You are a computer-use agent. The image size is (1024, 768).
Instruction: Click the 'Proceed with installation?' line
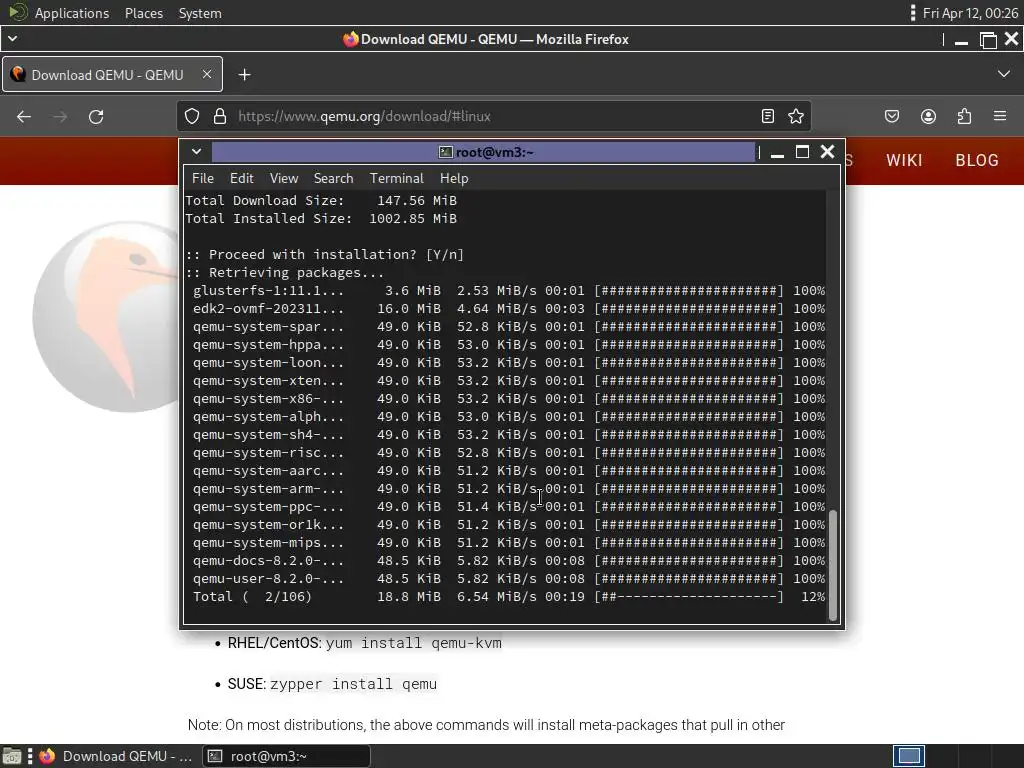(325, 254)
